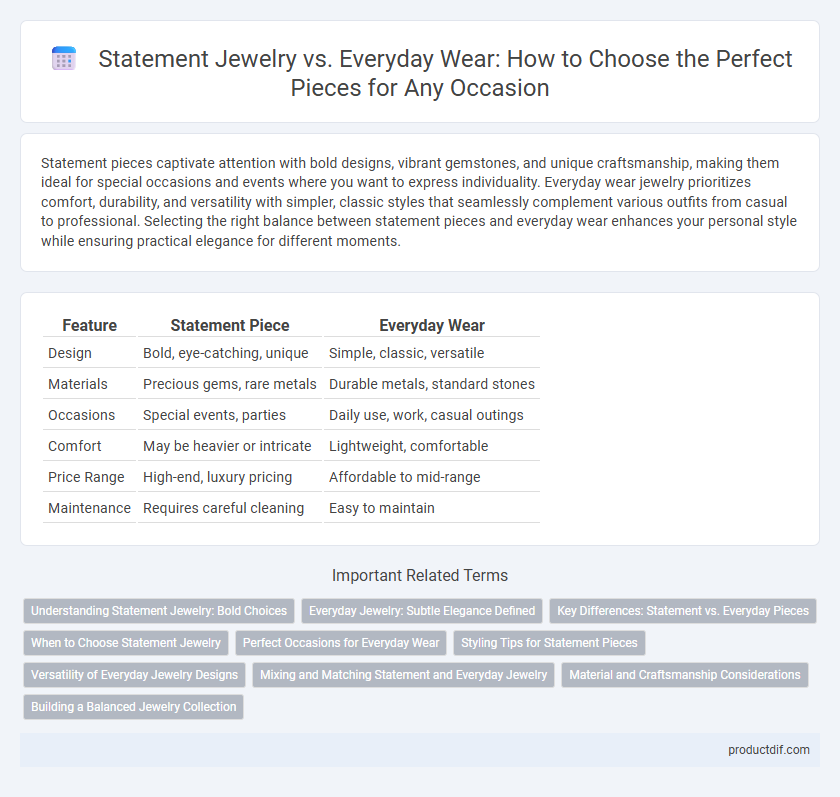Click the Everyday Wear column header
840x797 pixels.
pyautogui.click(x=432, y=325)
